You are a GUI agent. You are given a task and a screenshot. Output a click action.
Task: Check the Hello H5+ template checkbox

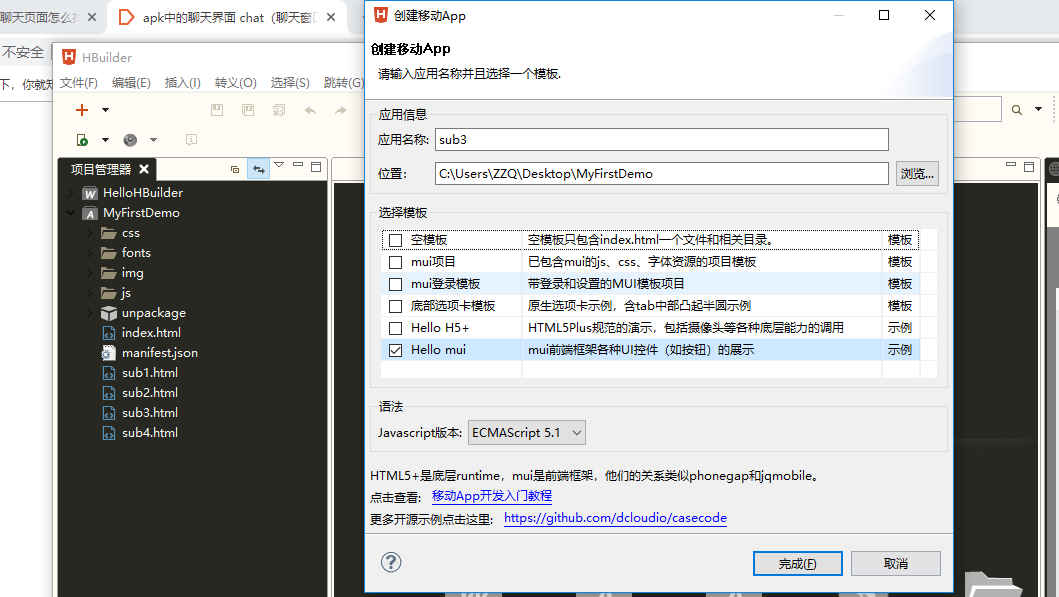[x=396, y=328]
